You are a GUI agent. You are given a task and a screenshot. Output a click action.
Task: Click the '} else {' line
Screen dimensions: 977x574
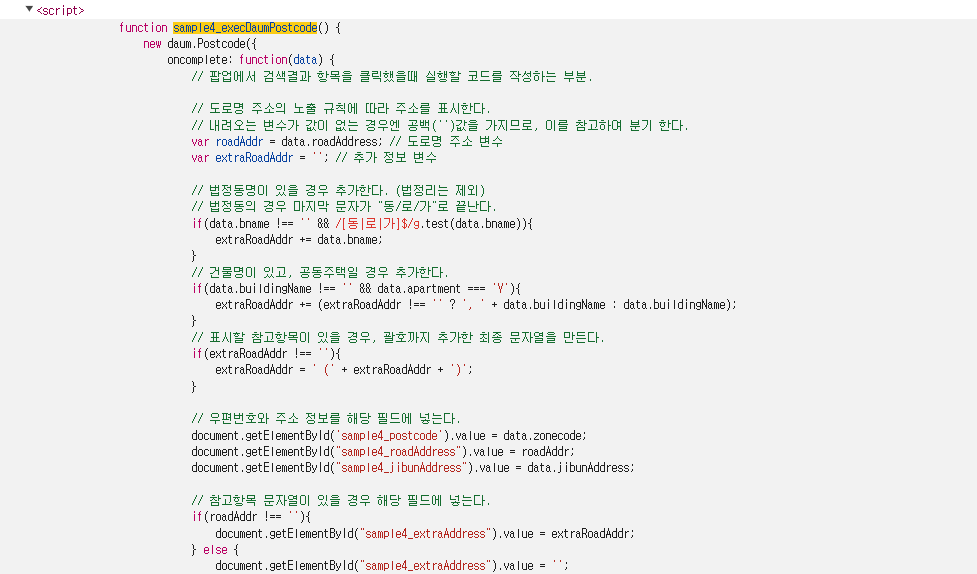click(x=215, y=550)
